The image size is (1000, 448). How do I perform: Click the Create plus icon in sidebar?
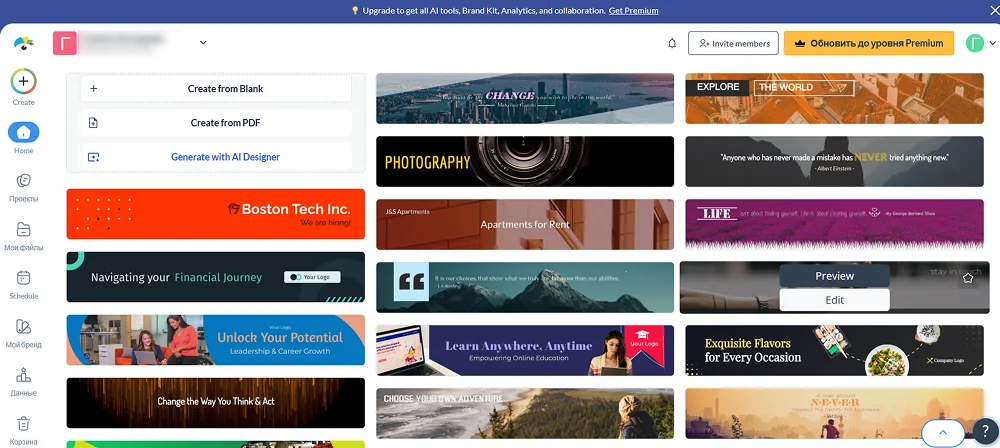point(24,81)
